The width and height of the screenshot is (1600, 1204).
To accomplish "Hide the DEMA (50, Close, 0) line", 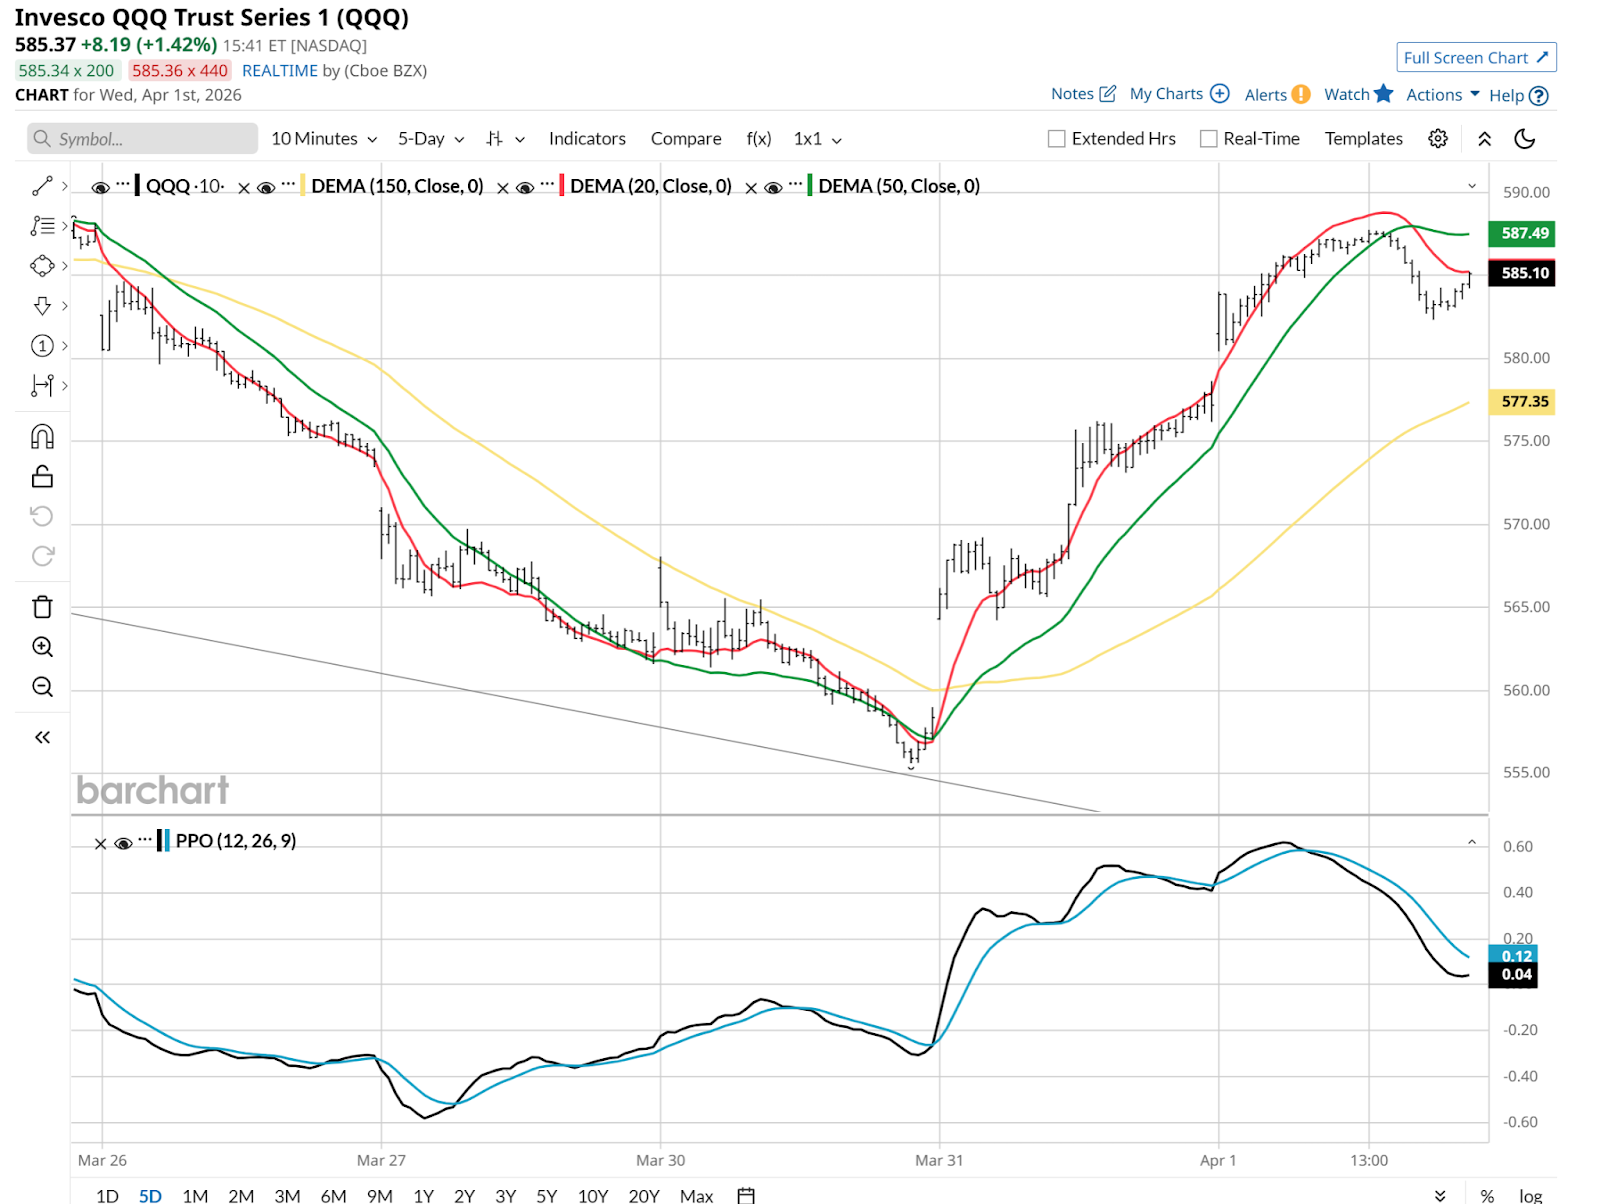I will coord(773,187).
